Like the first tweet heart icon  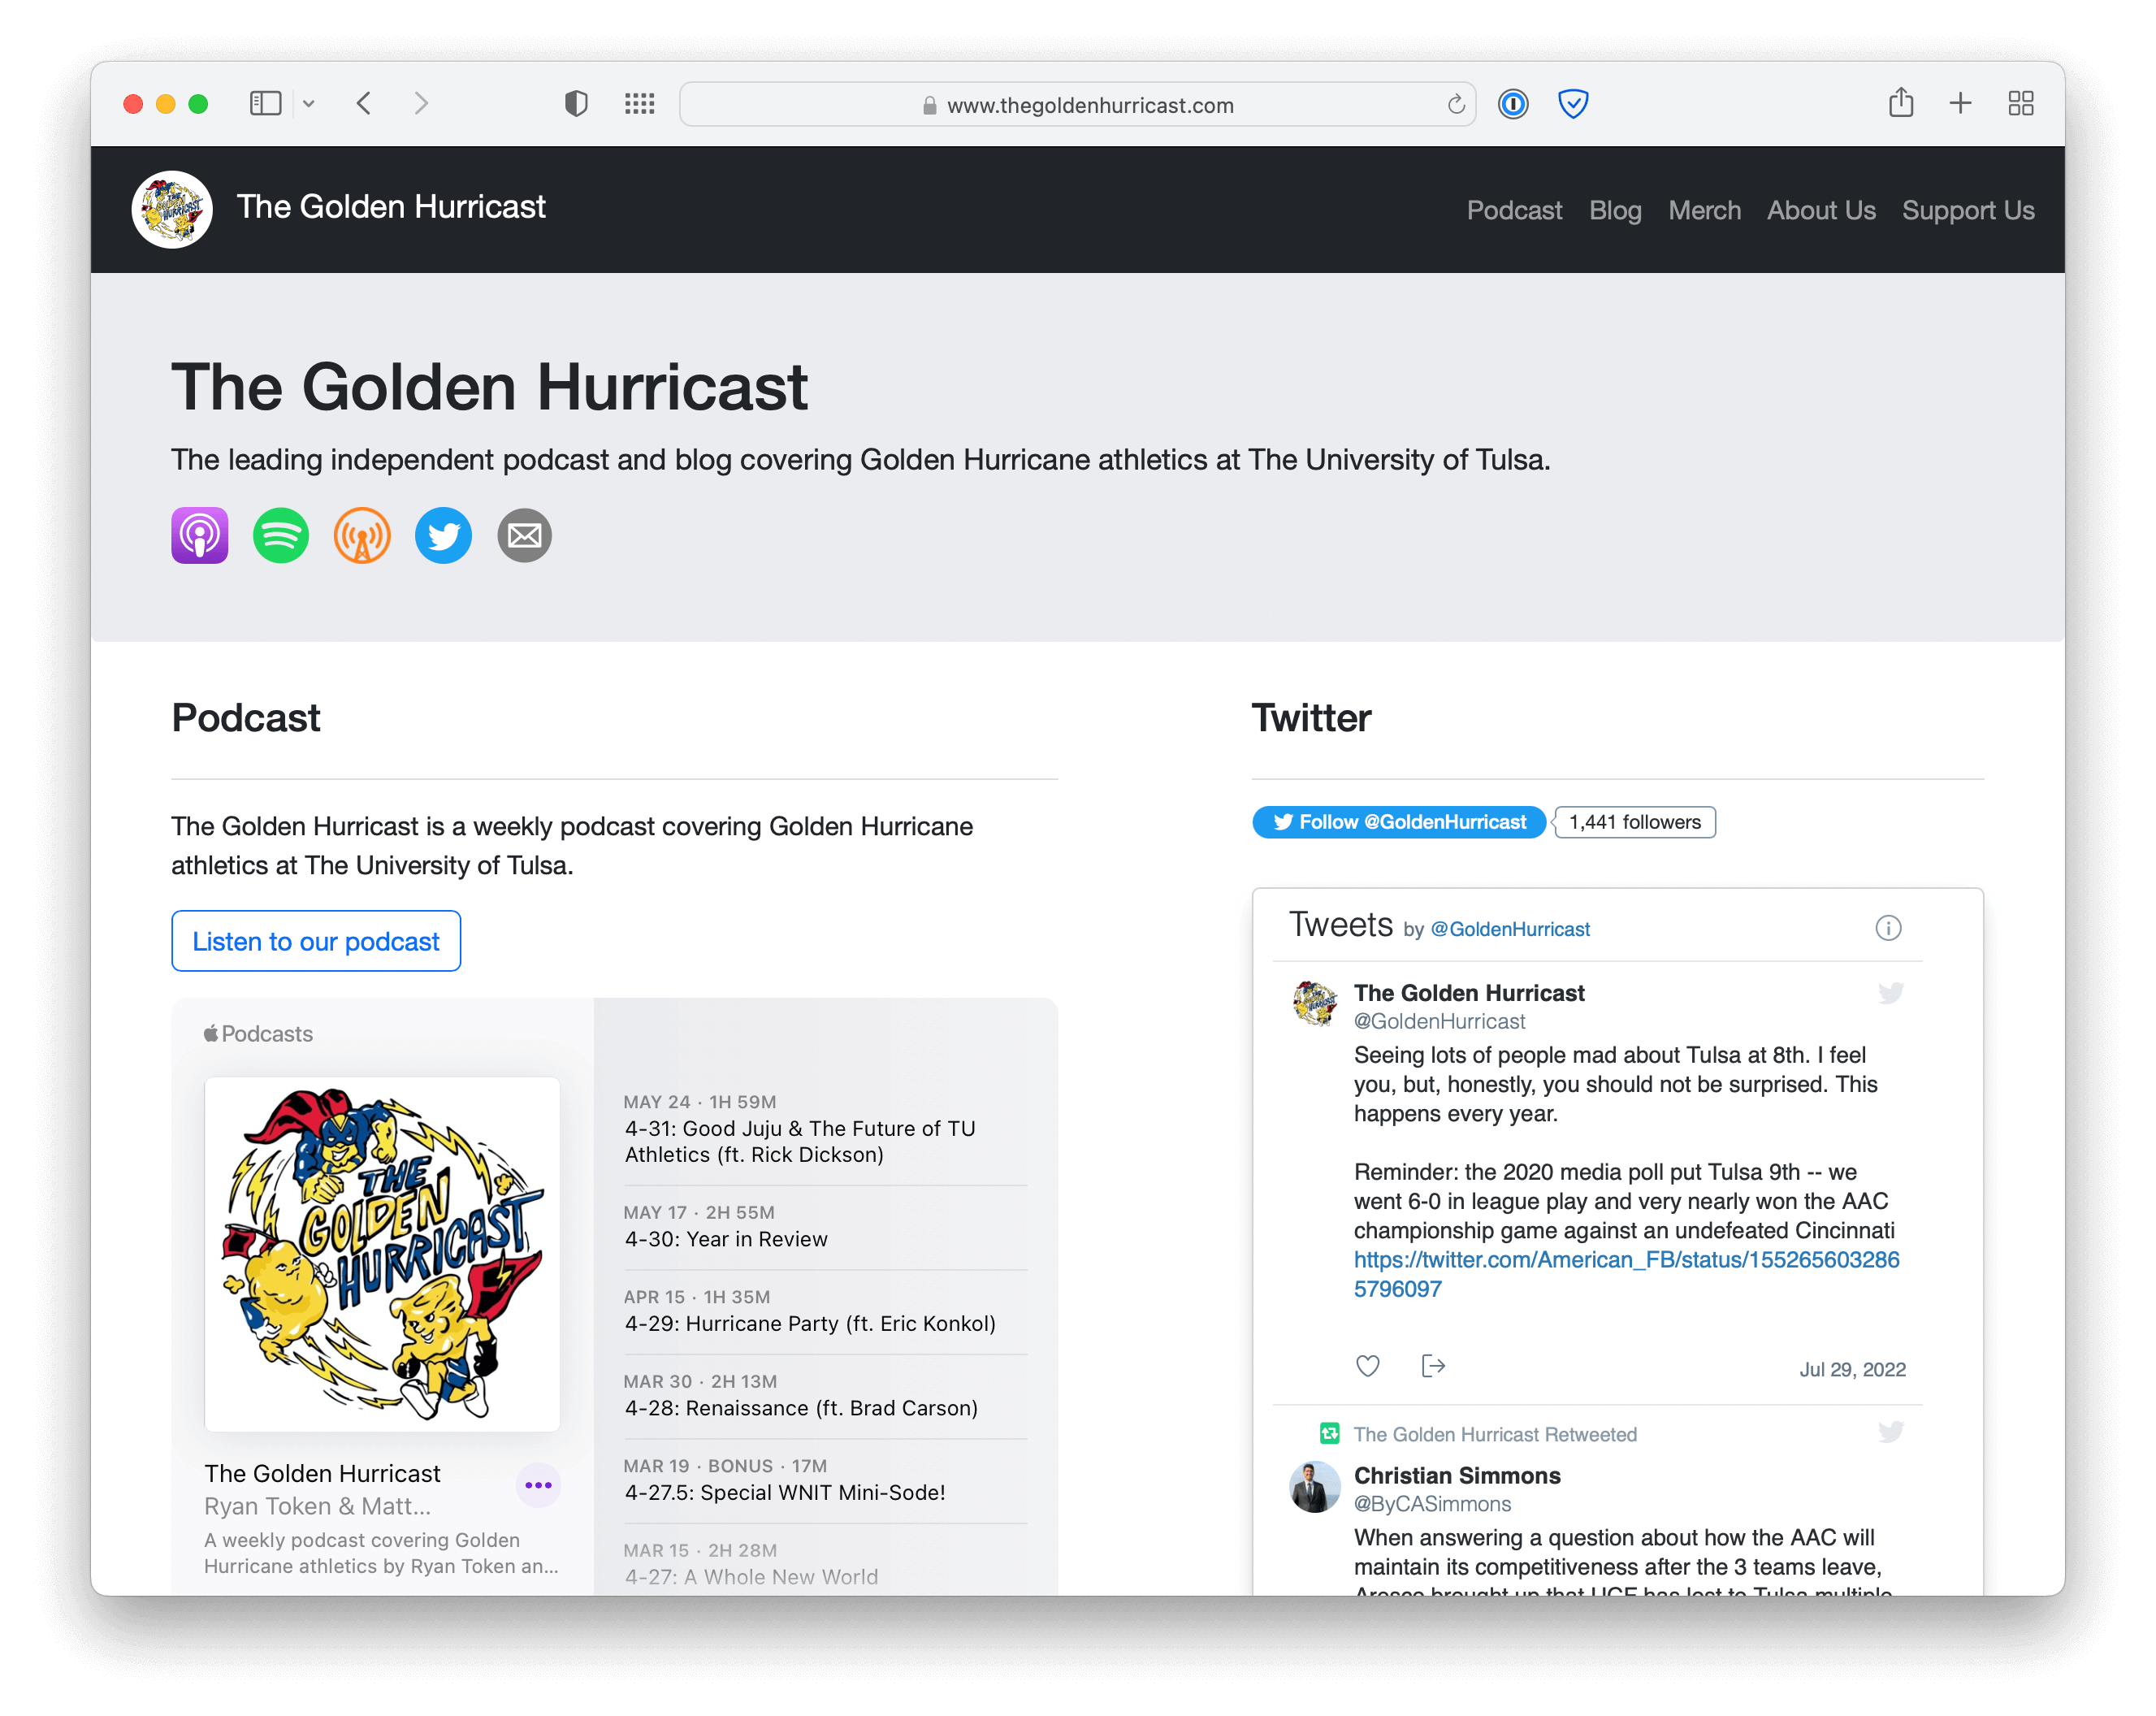coord(1368,1366)
